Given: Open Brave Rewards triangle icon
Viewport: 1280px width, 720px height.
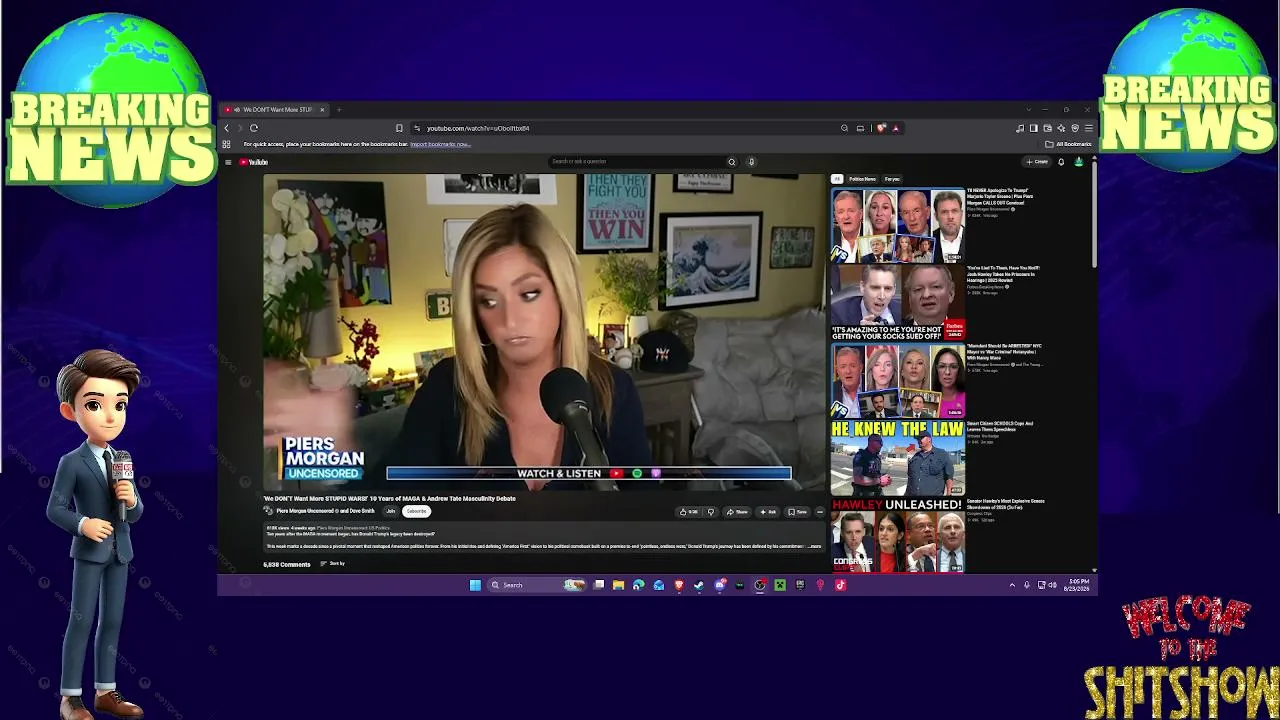Looking at the screenshot, I should pyautogui.click(x=895, y=128).
